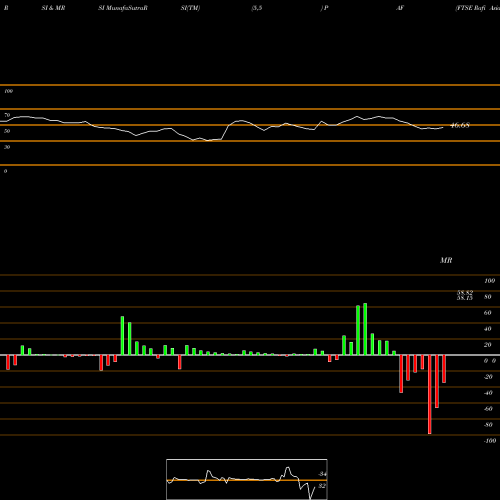Click the 58.15 value above the histogram

[465, 298]
